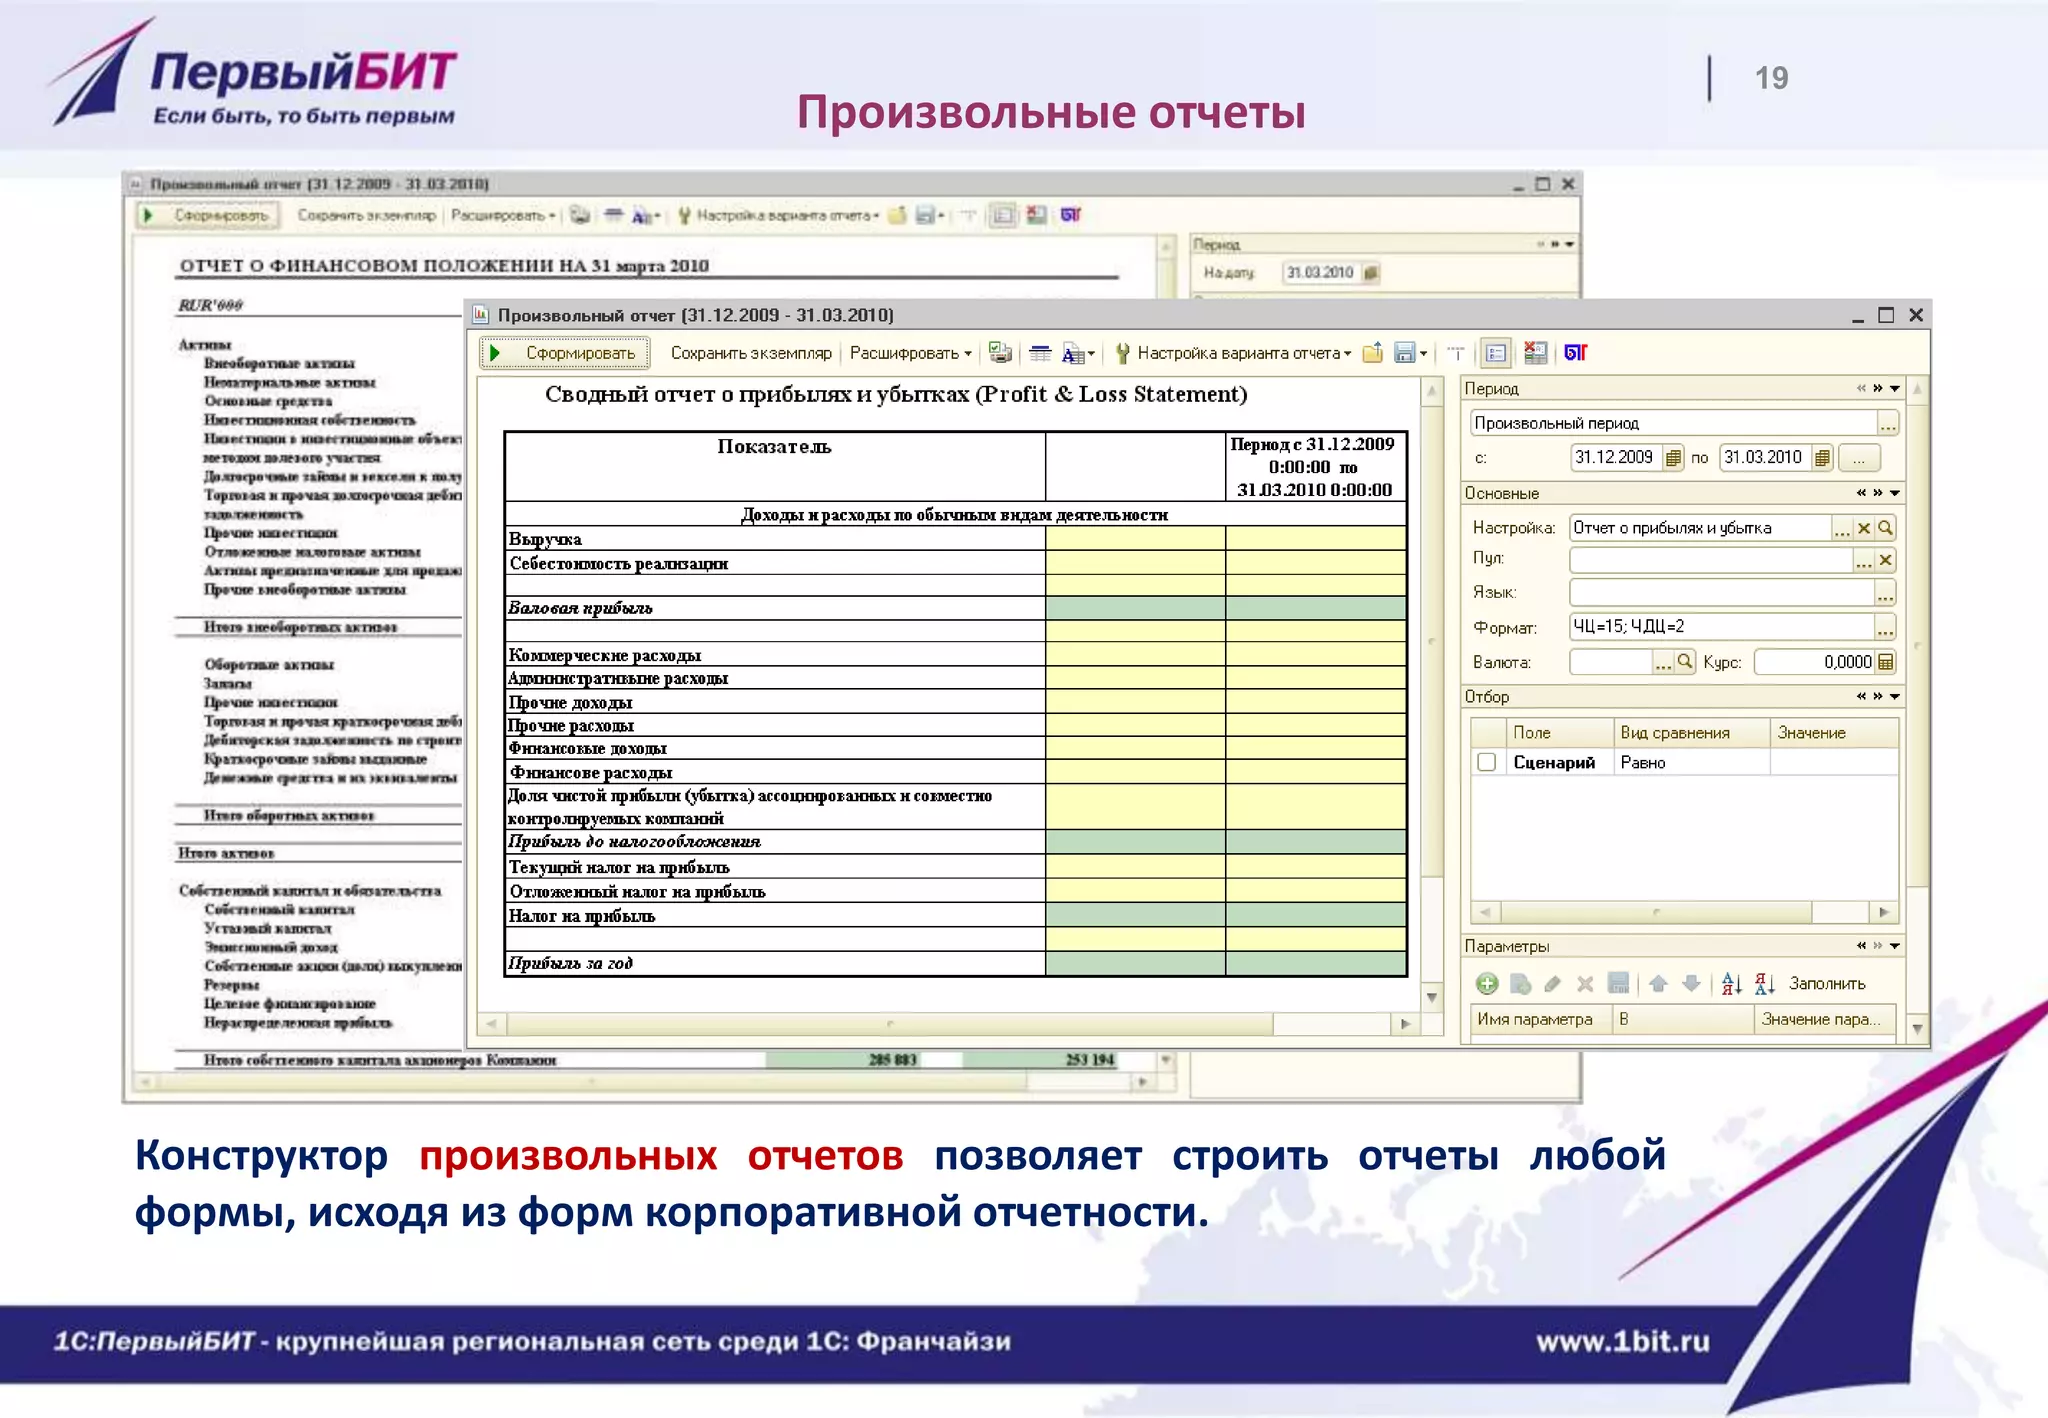Click the » arrow in the Отбор header
The width and height of the screenshot is (2048, 1418).
1878,696
